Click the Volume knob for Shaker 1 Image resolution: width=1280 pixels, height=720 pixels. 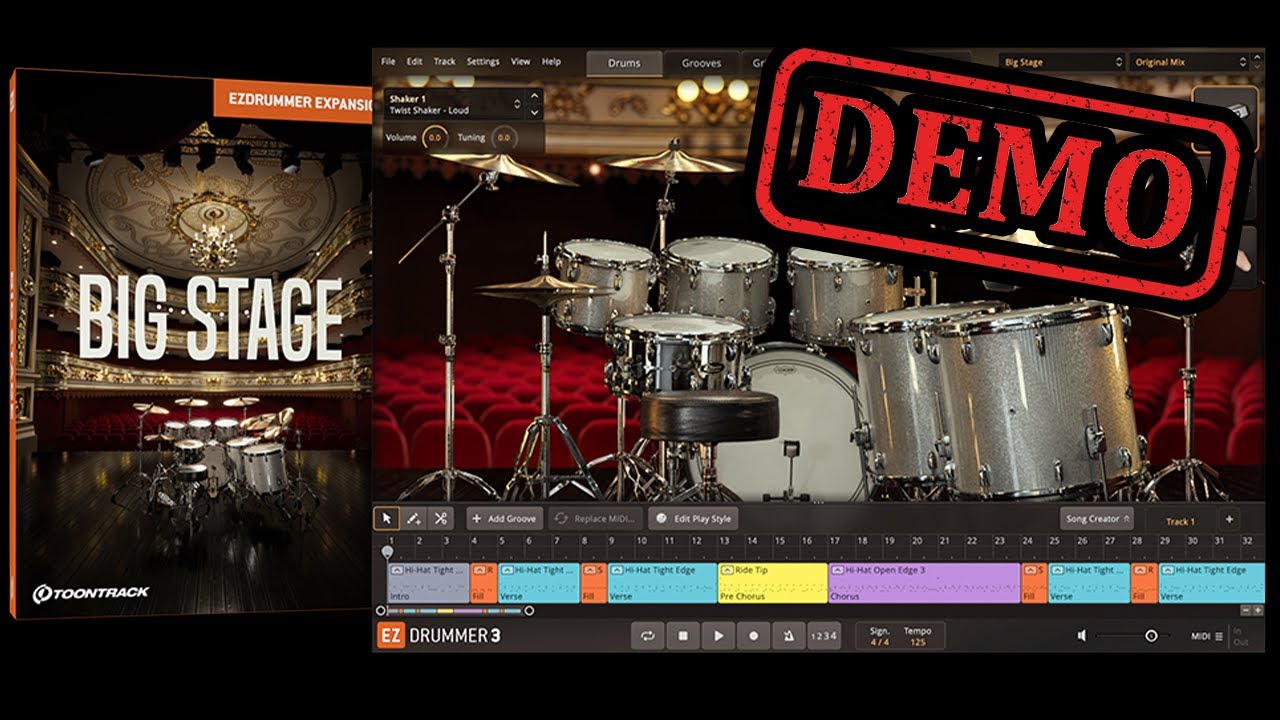click(435, 138)
